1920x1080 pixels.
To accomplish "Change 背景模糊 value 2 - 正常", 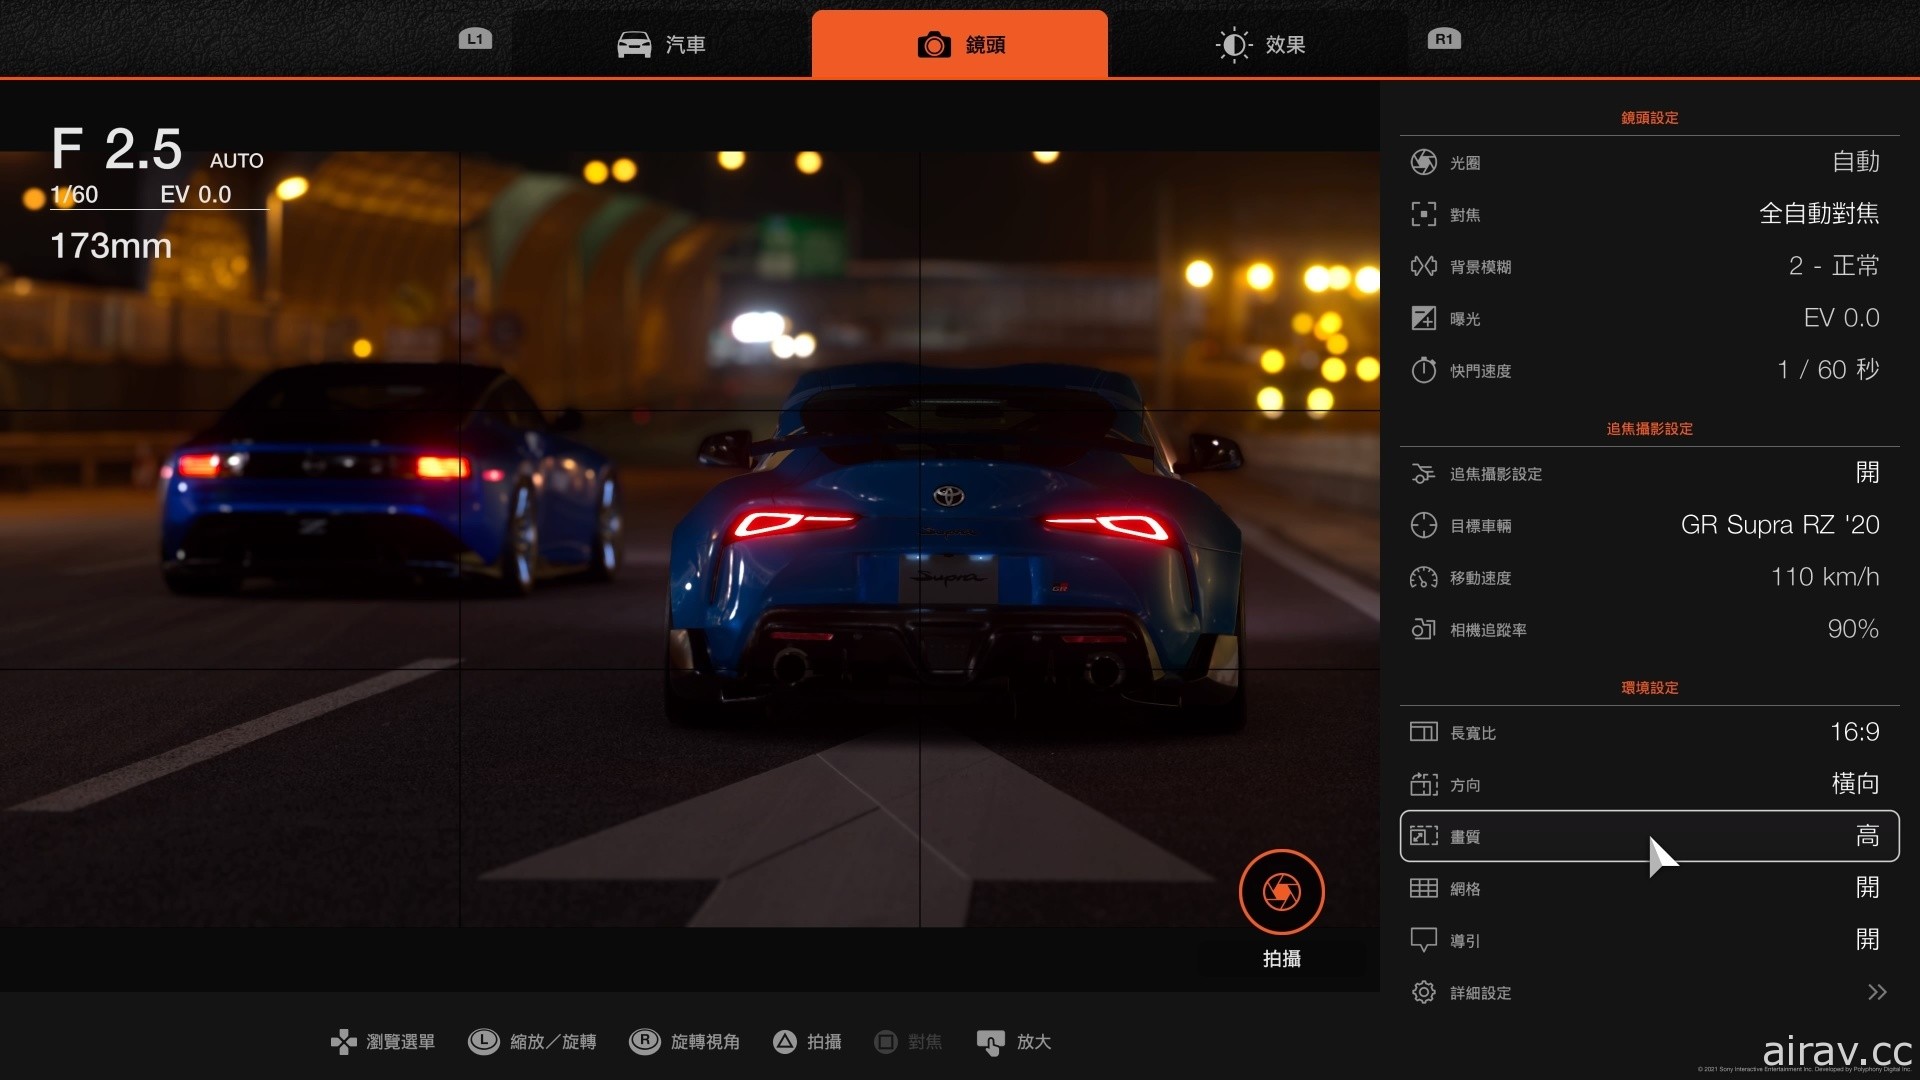I will tap(1834, 266).
